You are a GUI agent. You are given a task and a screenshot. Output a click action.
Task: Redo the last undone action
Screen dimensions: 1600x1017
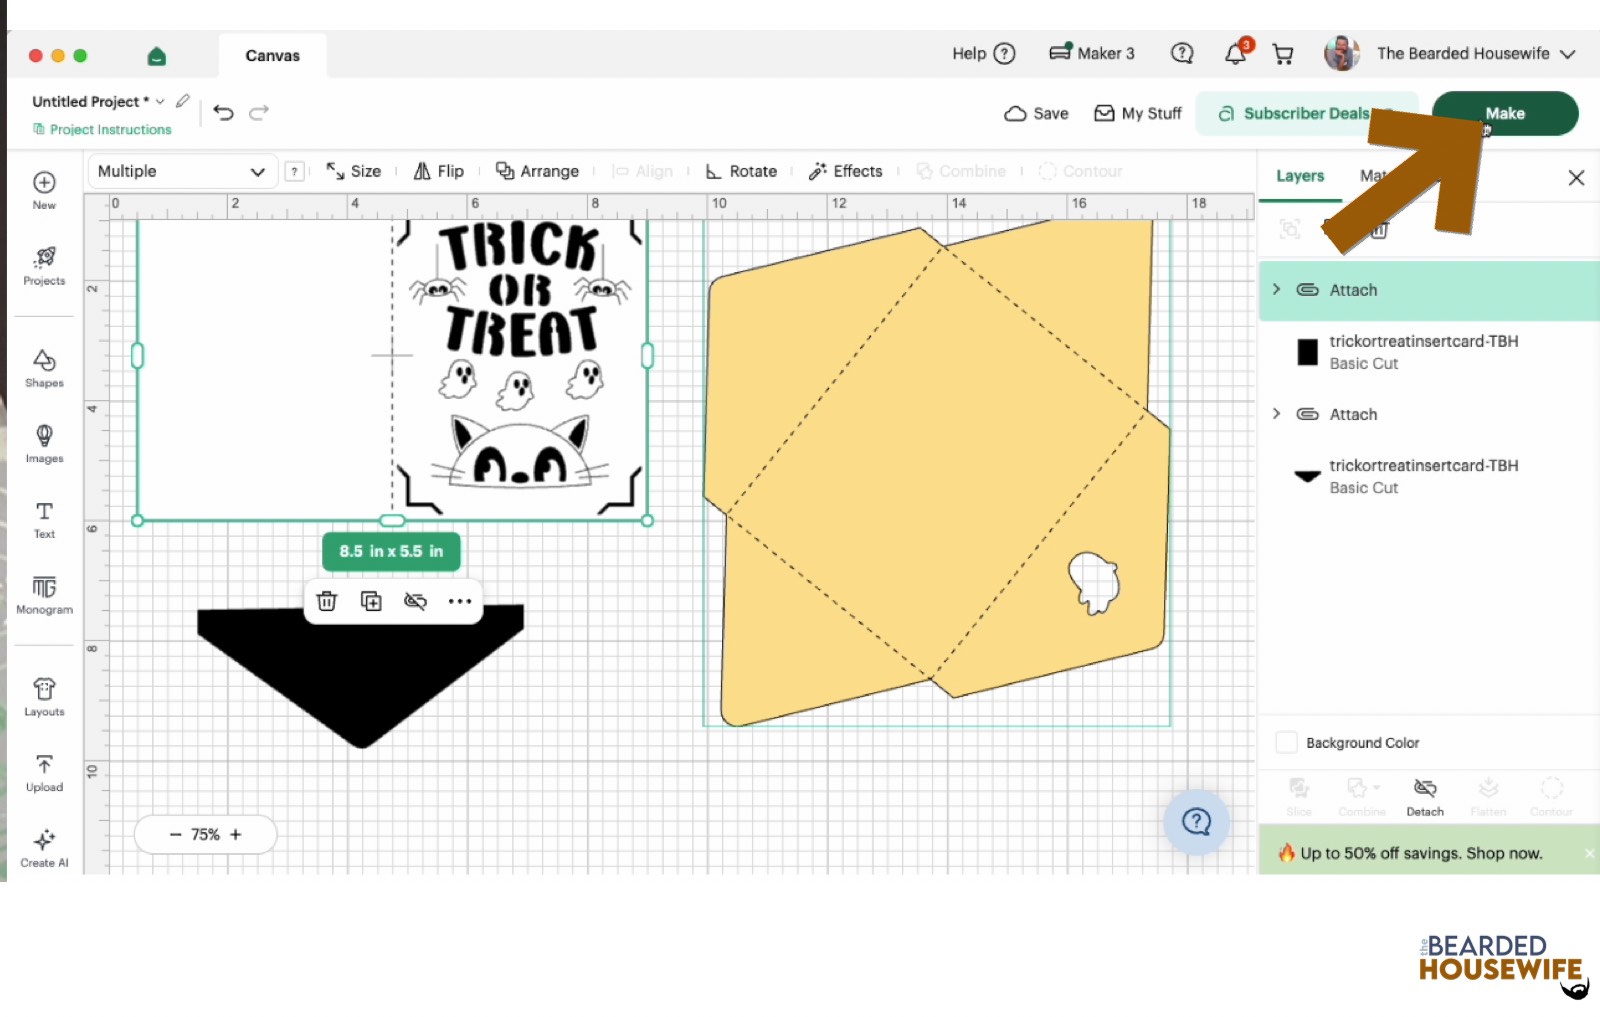(x=259, y=113)
